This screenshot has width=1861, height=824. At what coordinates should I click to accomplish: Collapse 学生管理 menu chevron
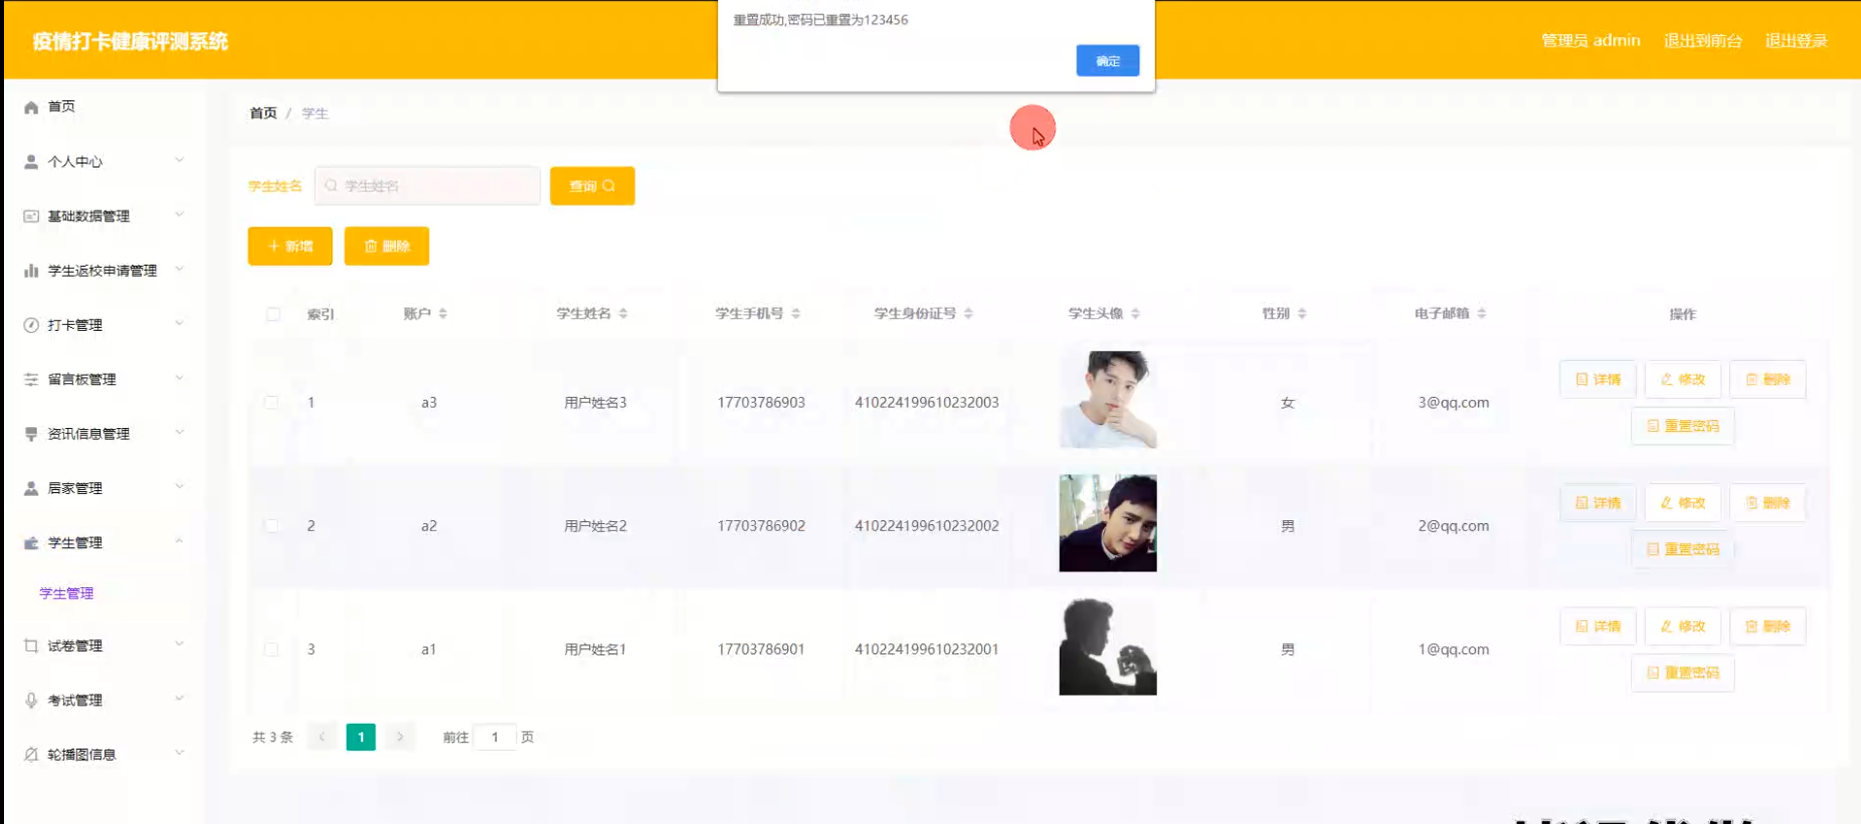(179, 541)
